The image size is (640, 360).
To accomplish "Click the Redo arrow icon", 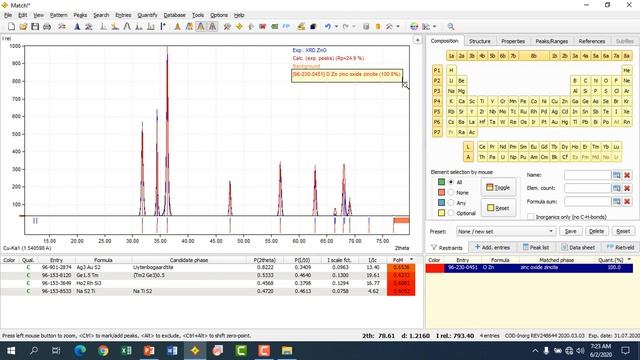I will [346, 27].
